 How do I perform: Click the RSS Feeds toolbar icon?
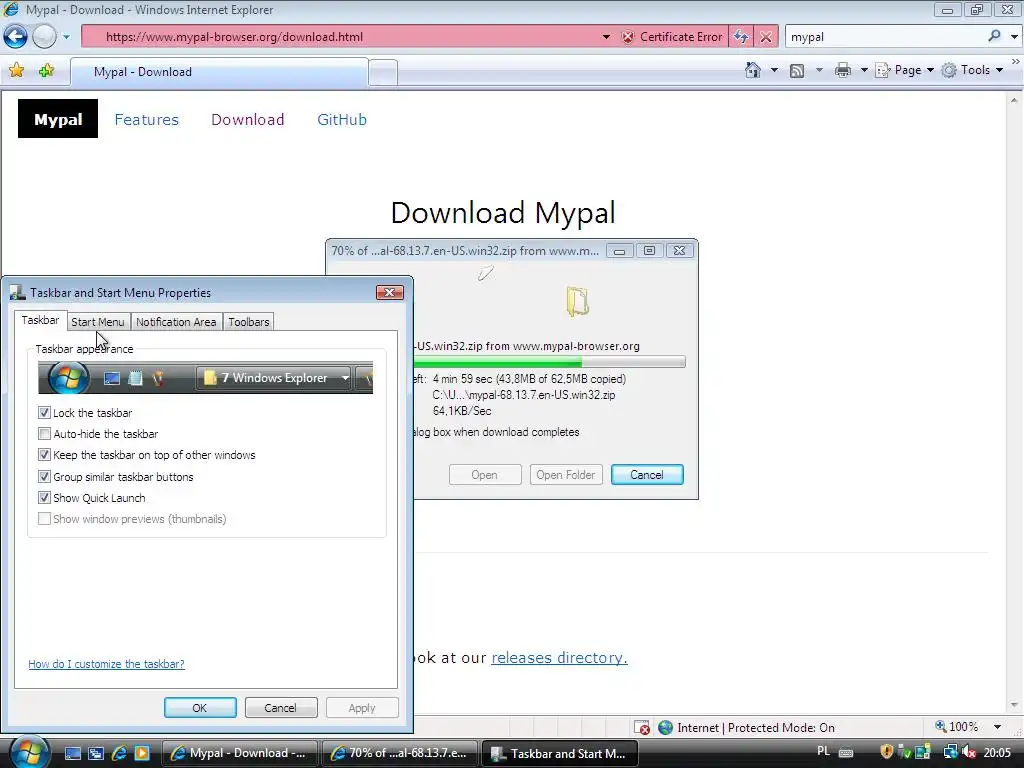click(x=797, y=71)
